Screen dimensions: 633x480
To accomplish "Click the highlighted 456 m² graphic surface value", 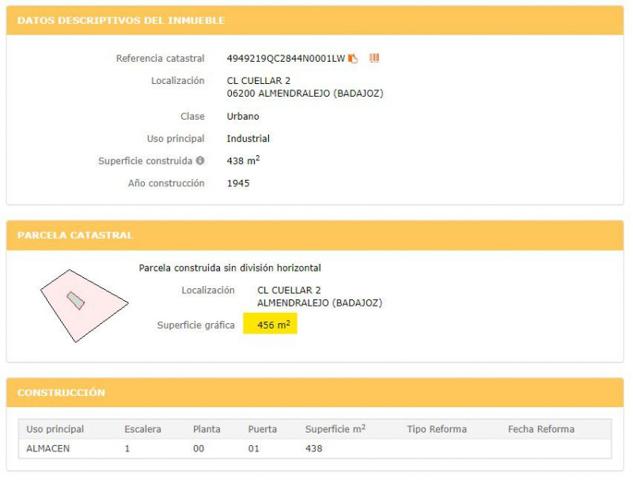I will pos(271,326).
